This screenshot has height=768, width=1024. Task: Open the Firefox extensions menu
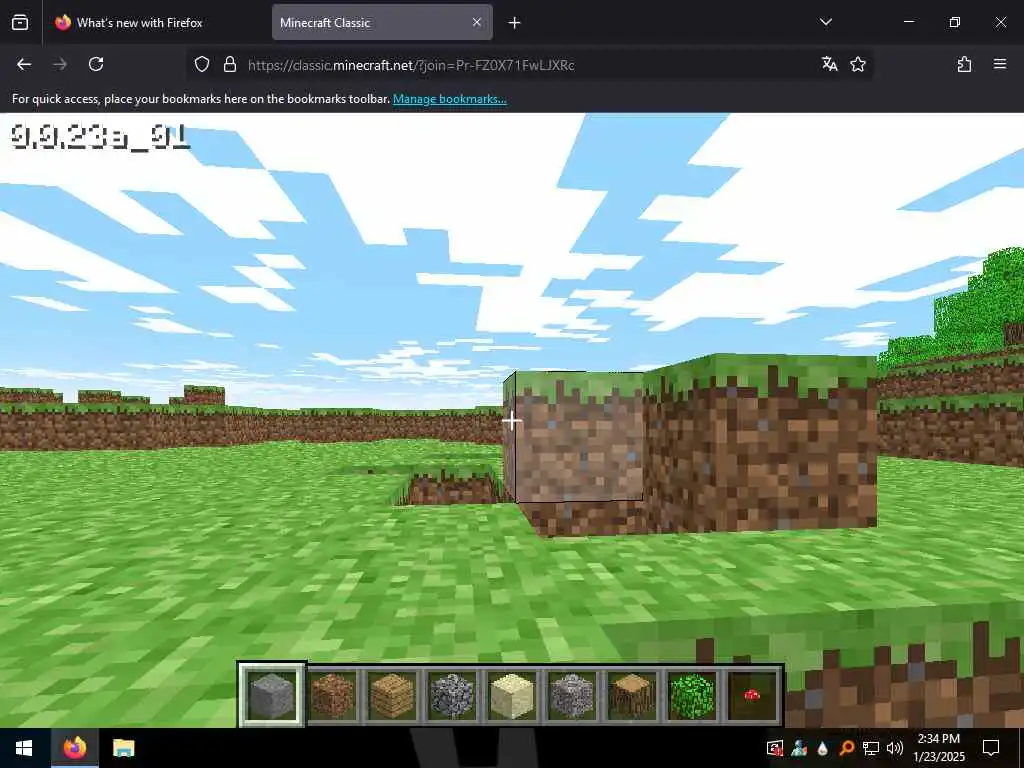[965, 64]
